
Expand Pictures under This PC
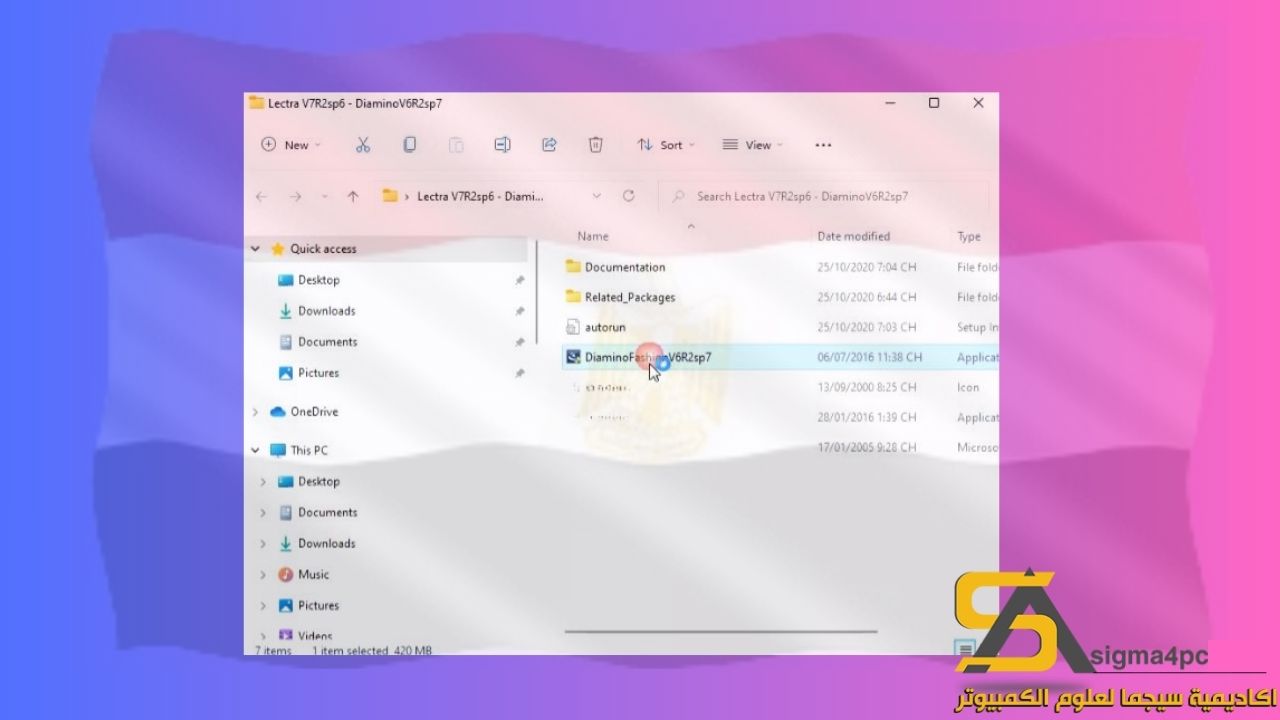click(264, 606)
